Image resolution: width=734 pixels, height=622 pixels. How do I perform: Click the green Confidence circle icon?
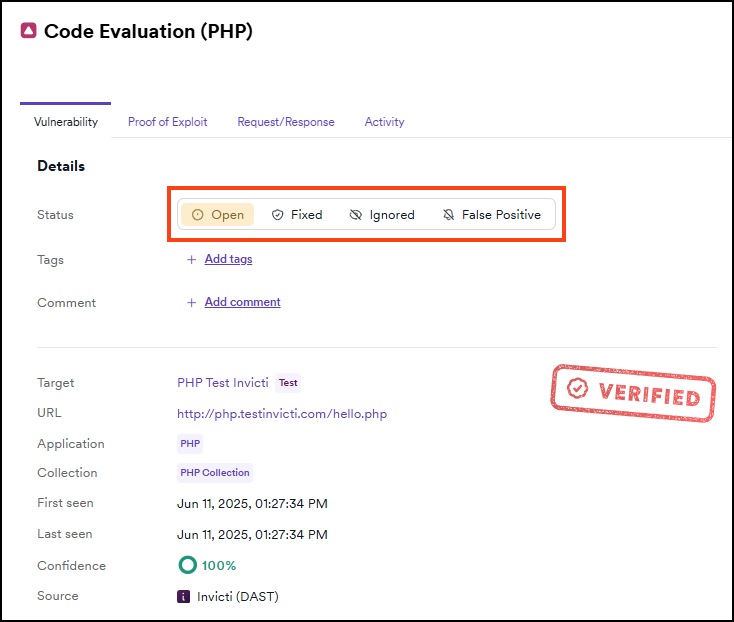(x=187, y=566)
